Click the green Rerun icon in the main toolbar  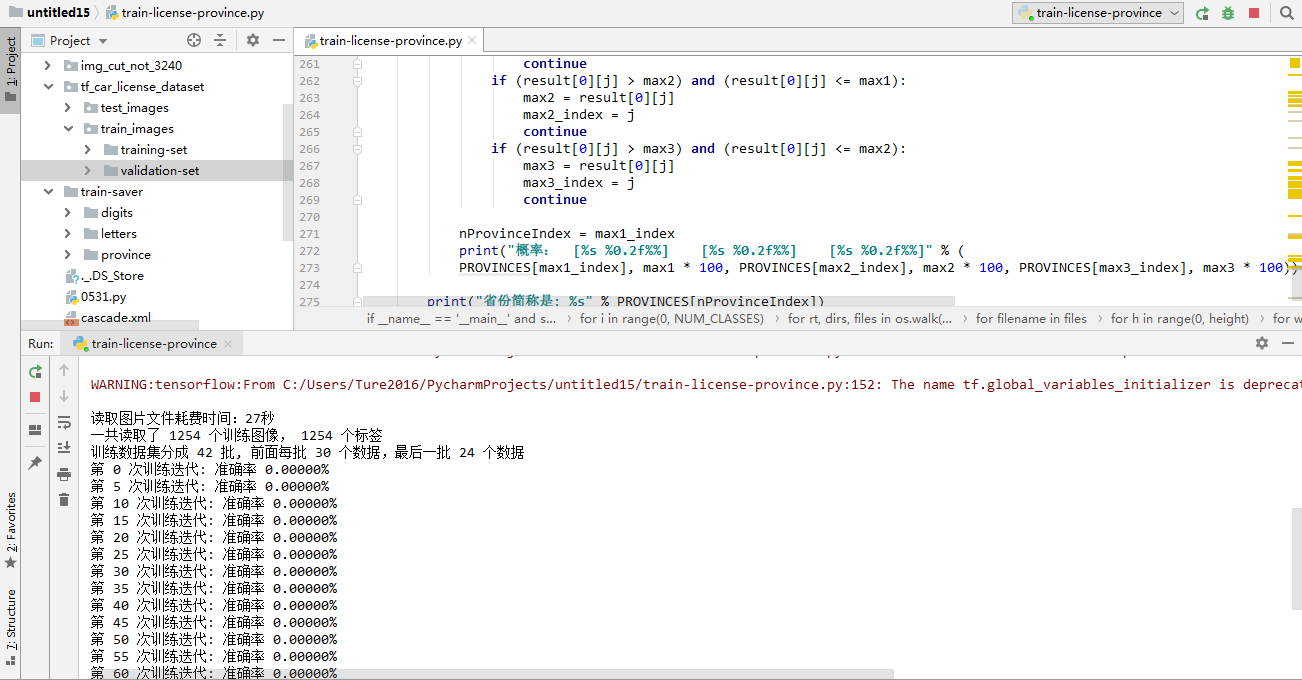click(x=1202, y=13)
